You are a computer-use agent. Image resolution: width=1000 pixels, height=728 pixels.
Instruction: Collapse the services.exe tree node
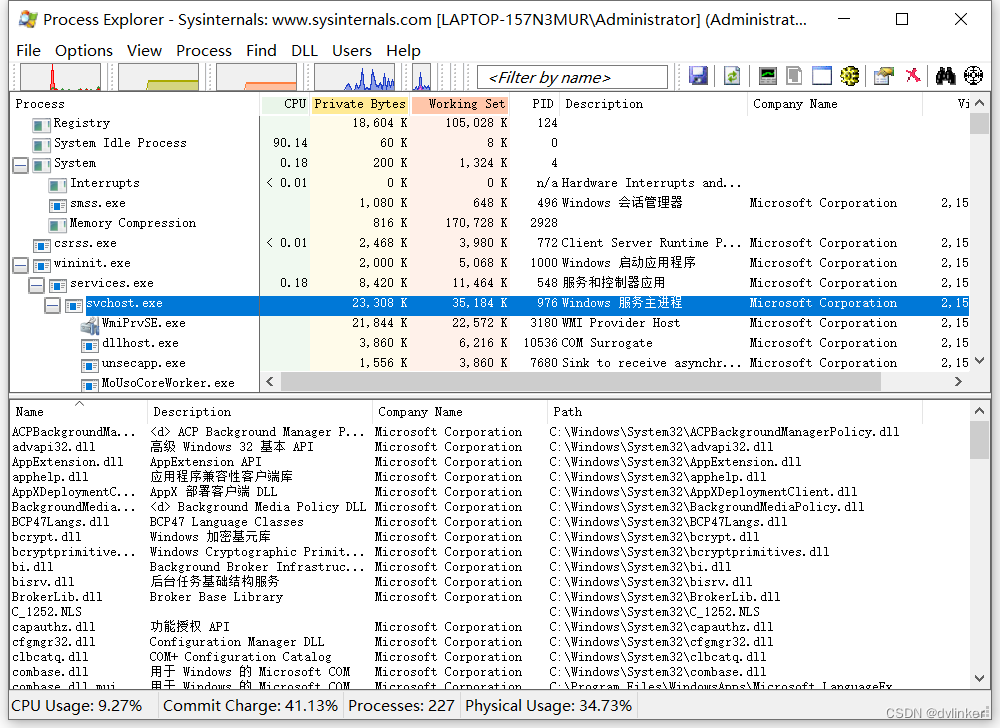tap(36, 285)
